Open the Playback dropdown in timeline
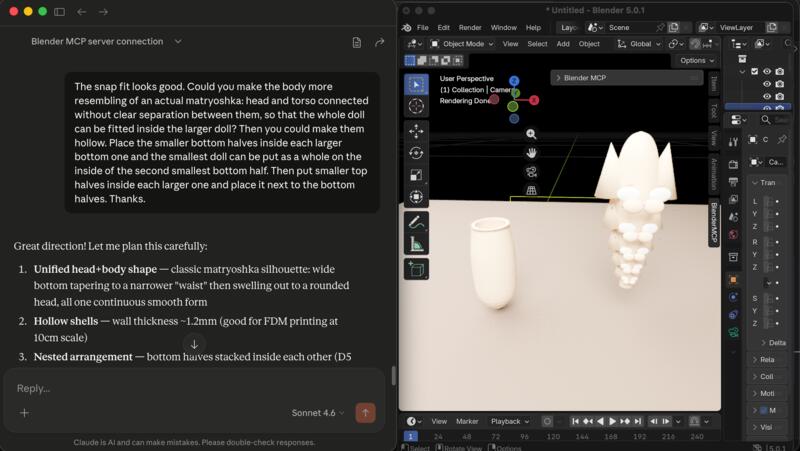This screenshot has width=800, height=451. [510, 421]
